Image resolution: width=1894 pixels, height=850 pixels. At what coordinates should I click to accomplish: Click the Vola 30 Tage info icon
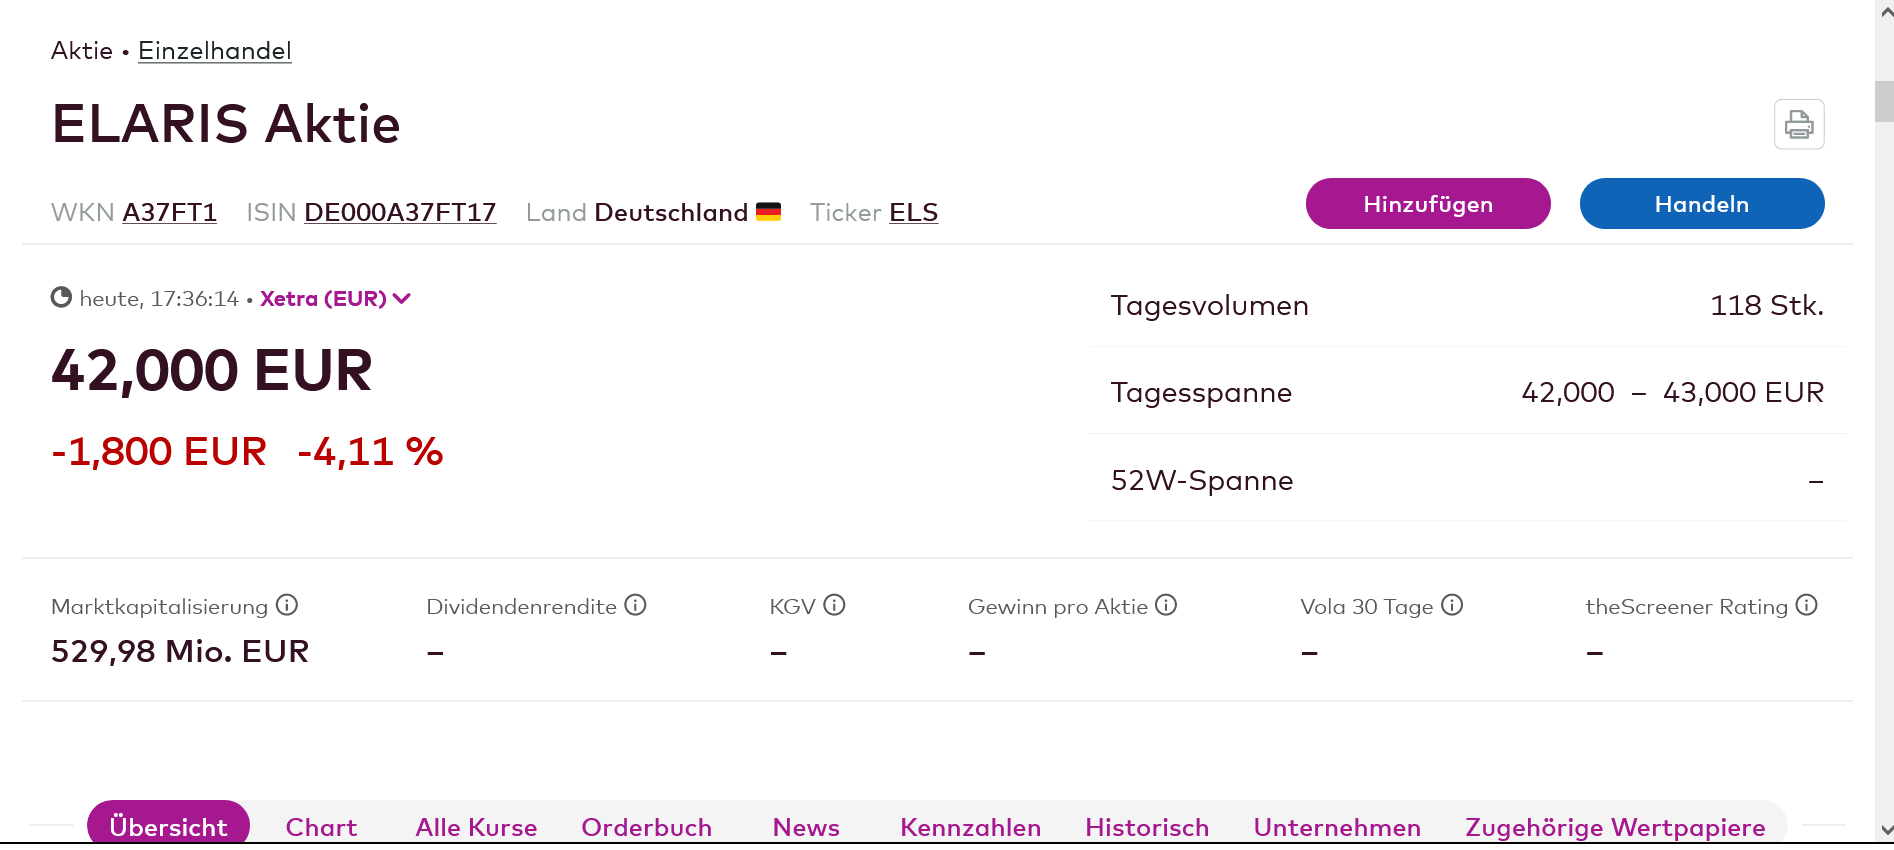pos(1452,605)
